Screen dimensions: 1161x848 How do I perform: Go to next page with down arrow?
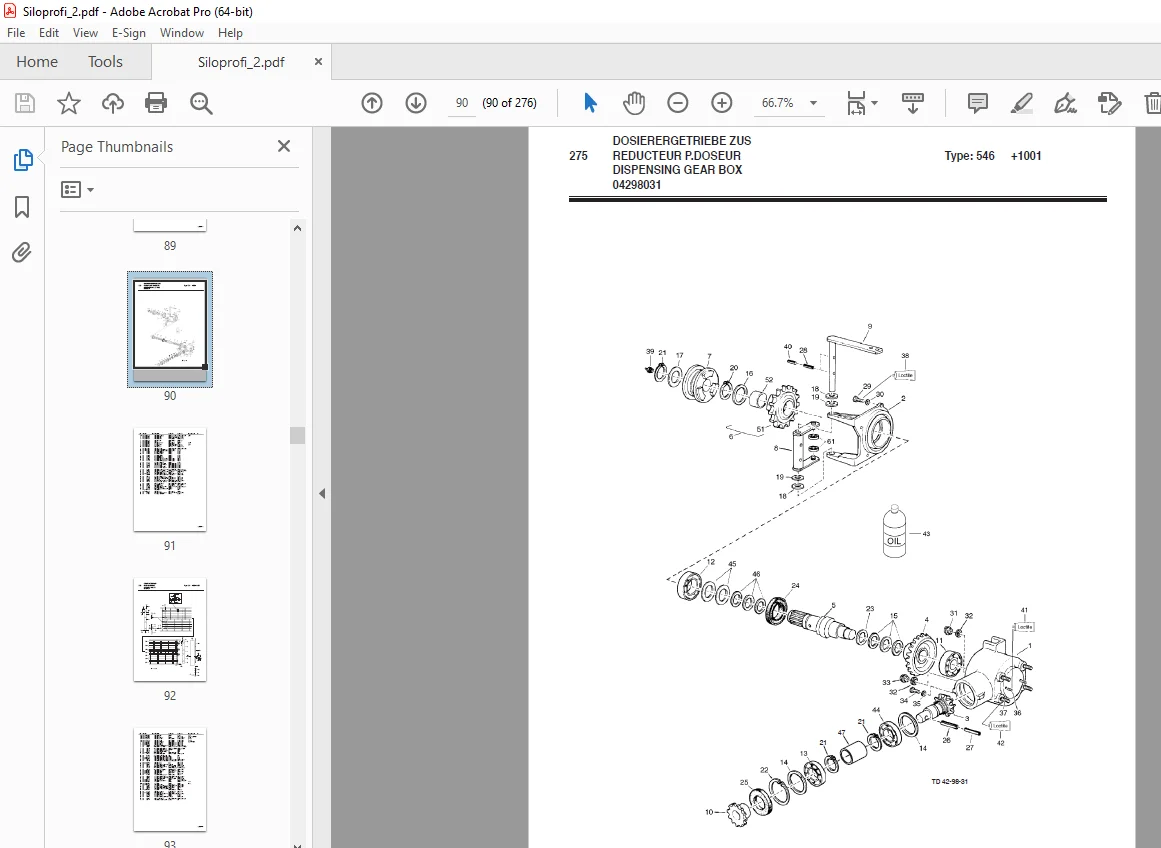click(416, 103)
